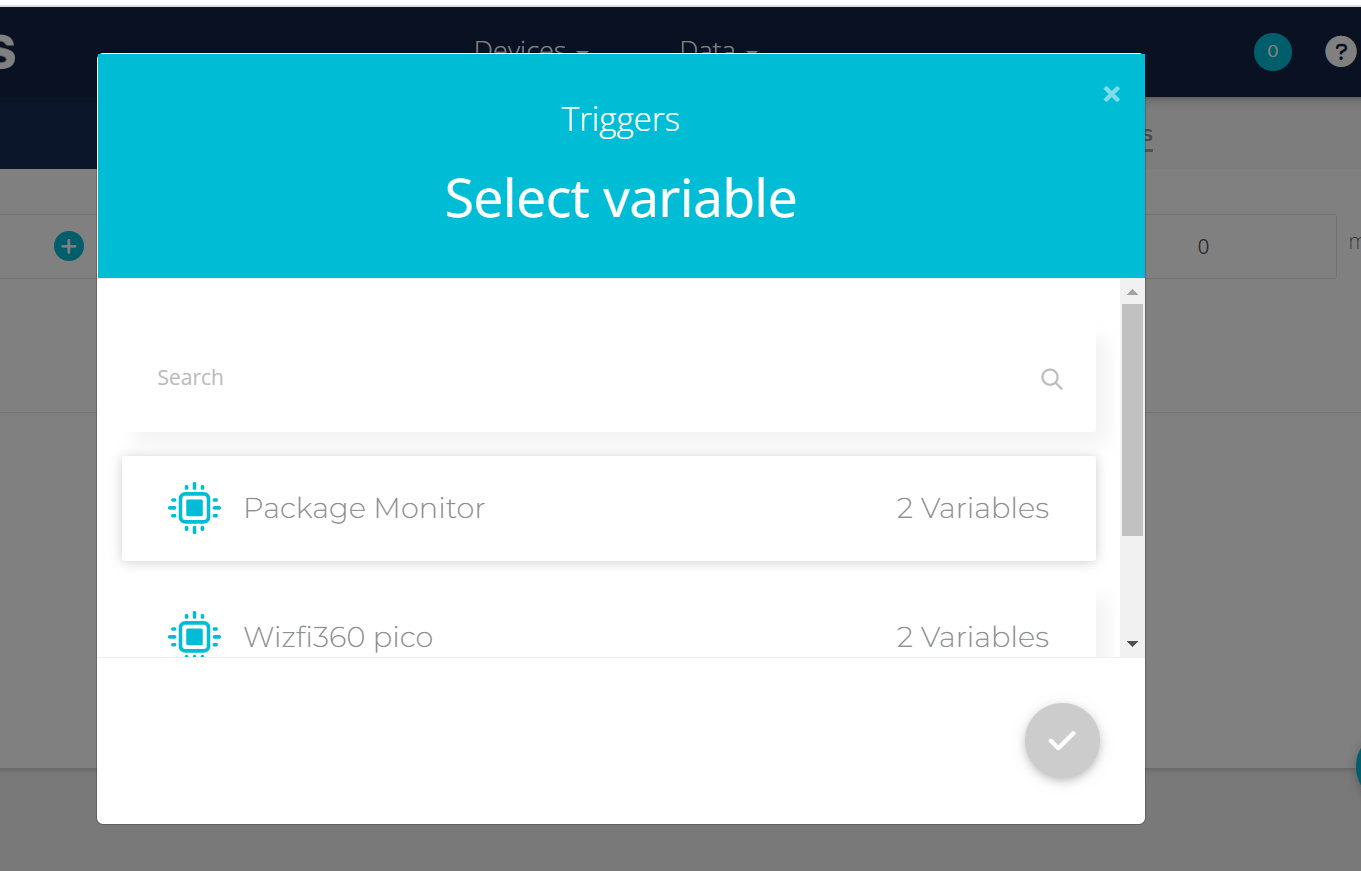The width and height of the screenshot is (1361, 871).
Task: Click the Package Monitor device name text
Action: [364, 508]
